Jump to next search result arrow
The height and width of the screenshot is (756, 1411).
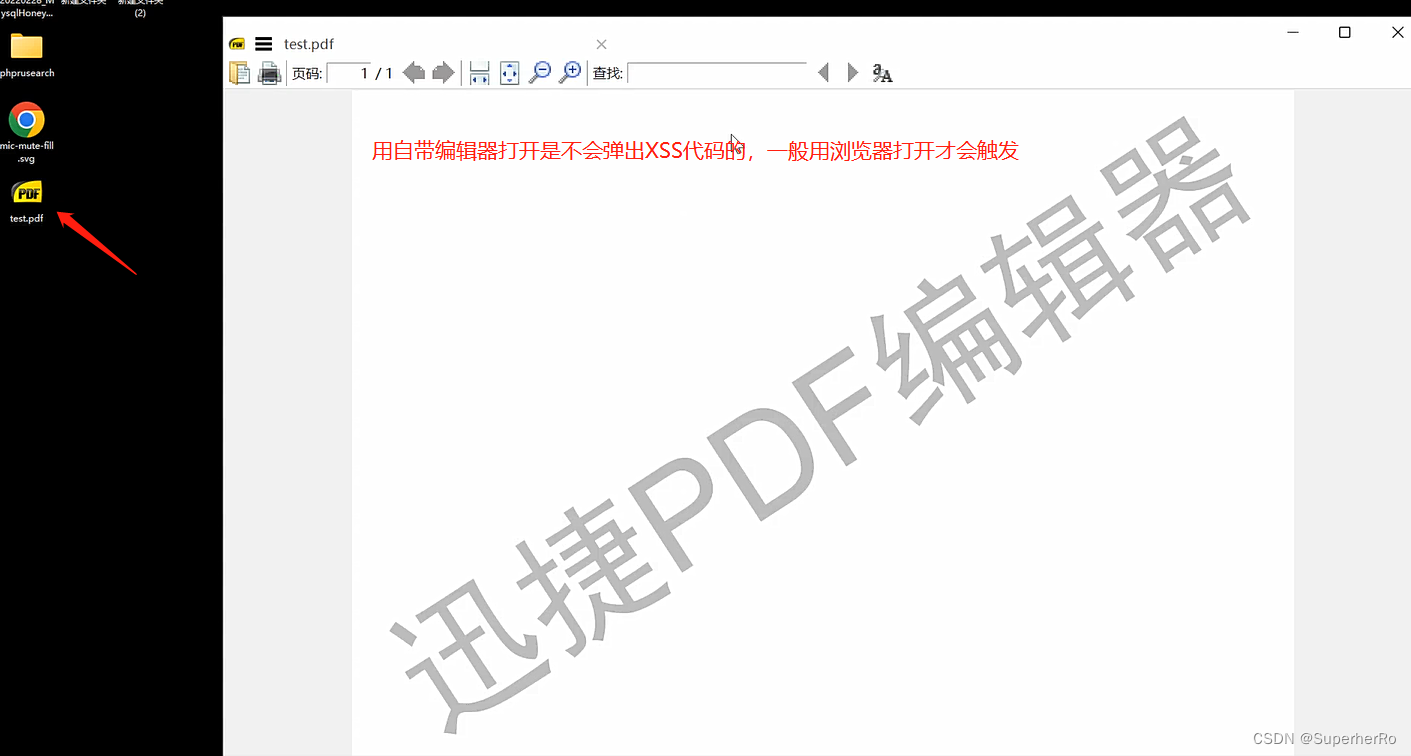pos(851,72)
